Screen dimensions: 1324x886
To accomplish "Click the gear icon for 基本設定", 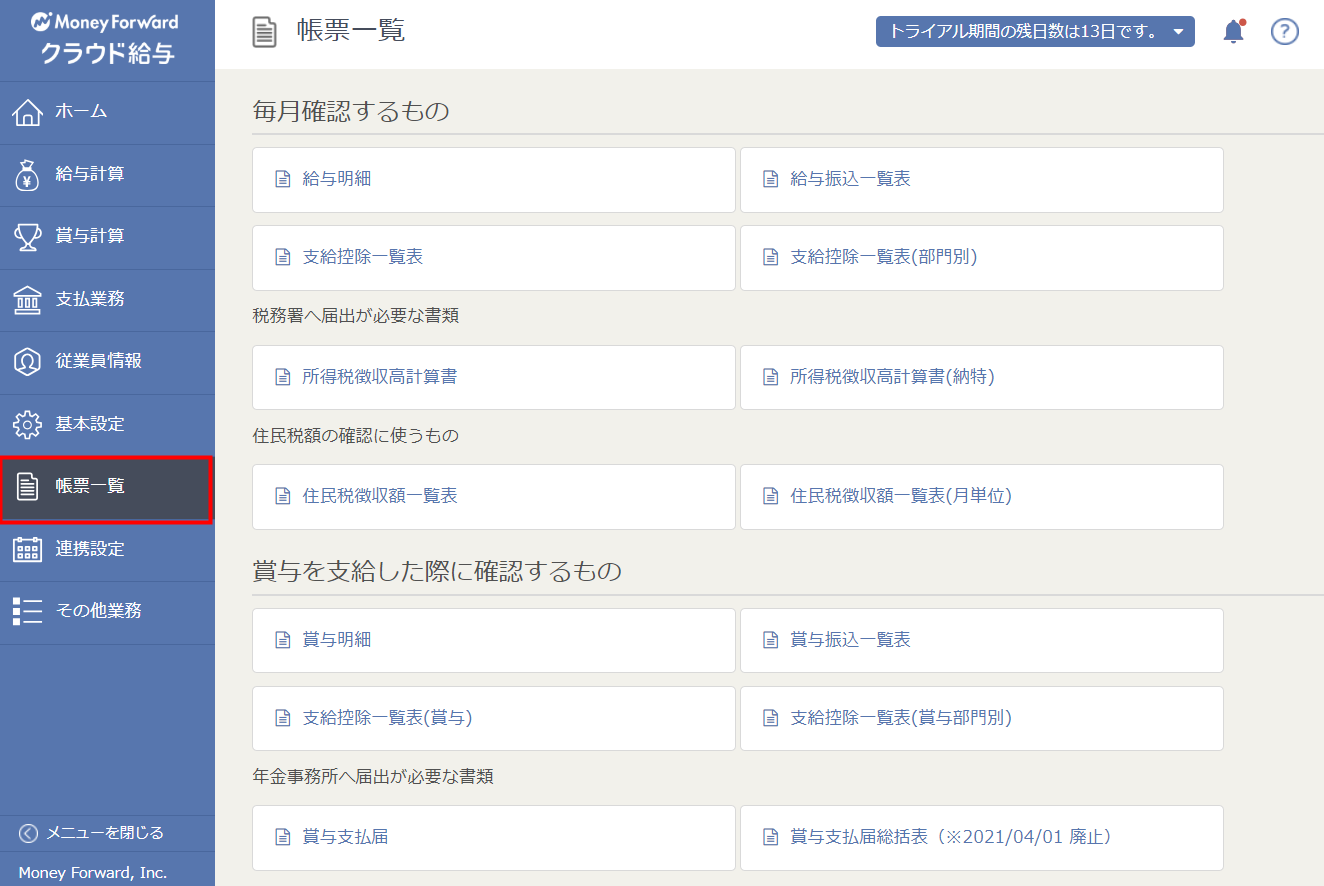I will click(x=27, y=424).
